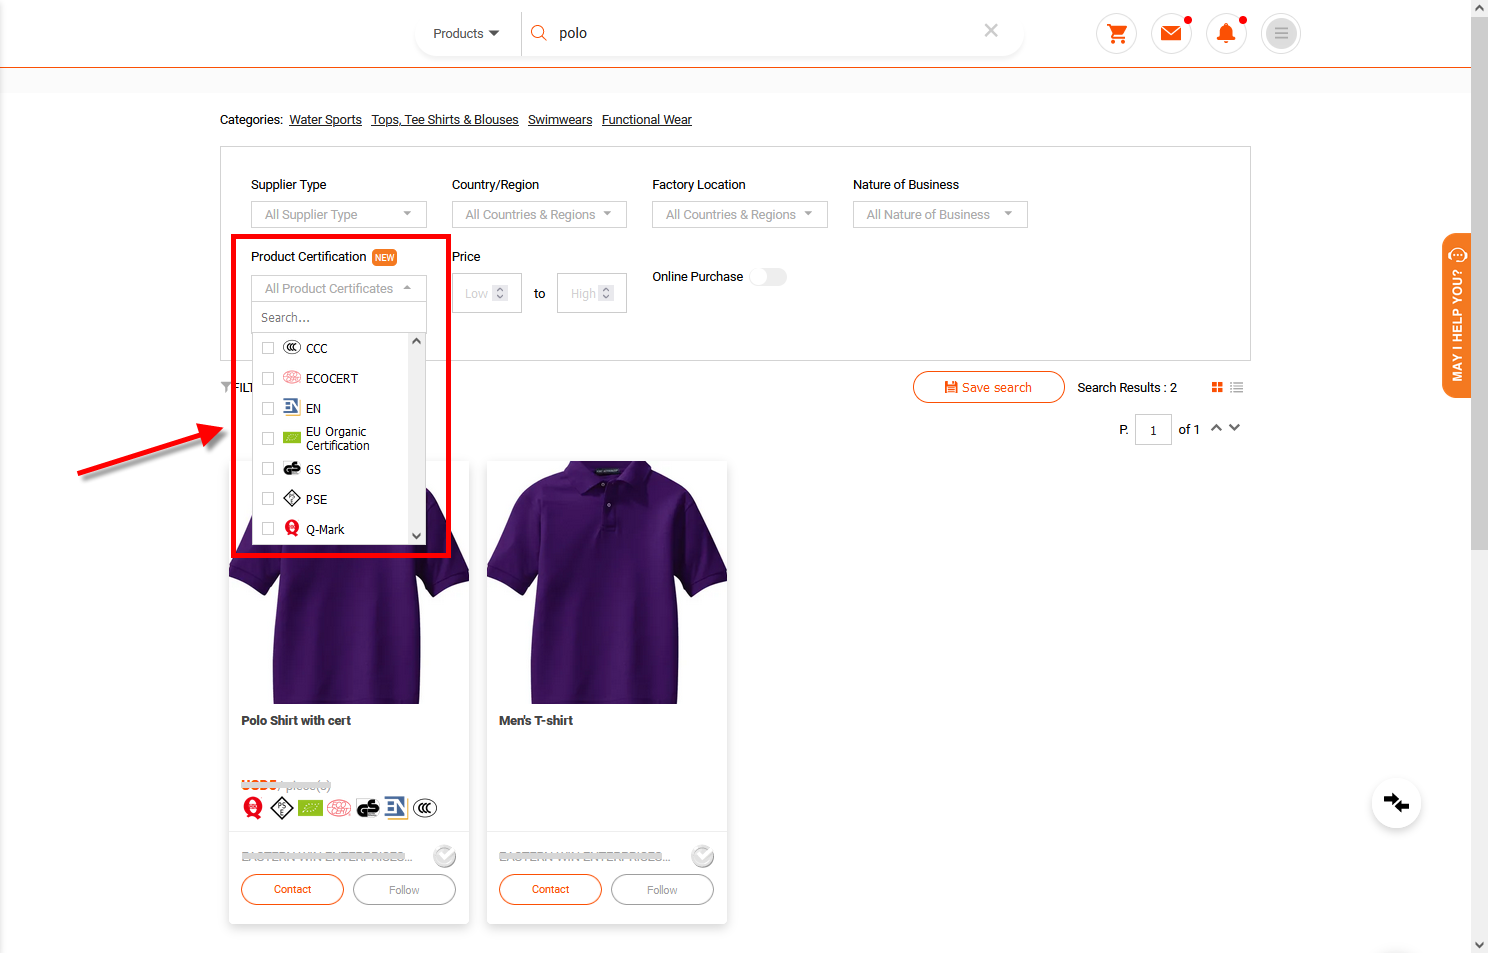Check the EN certificate checkbox
Viewport: 1488px width, 953px height.
click(268, 408)
